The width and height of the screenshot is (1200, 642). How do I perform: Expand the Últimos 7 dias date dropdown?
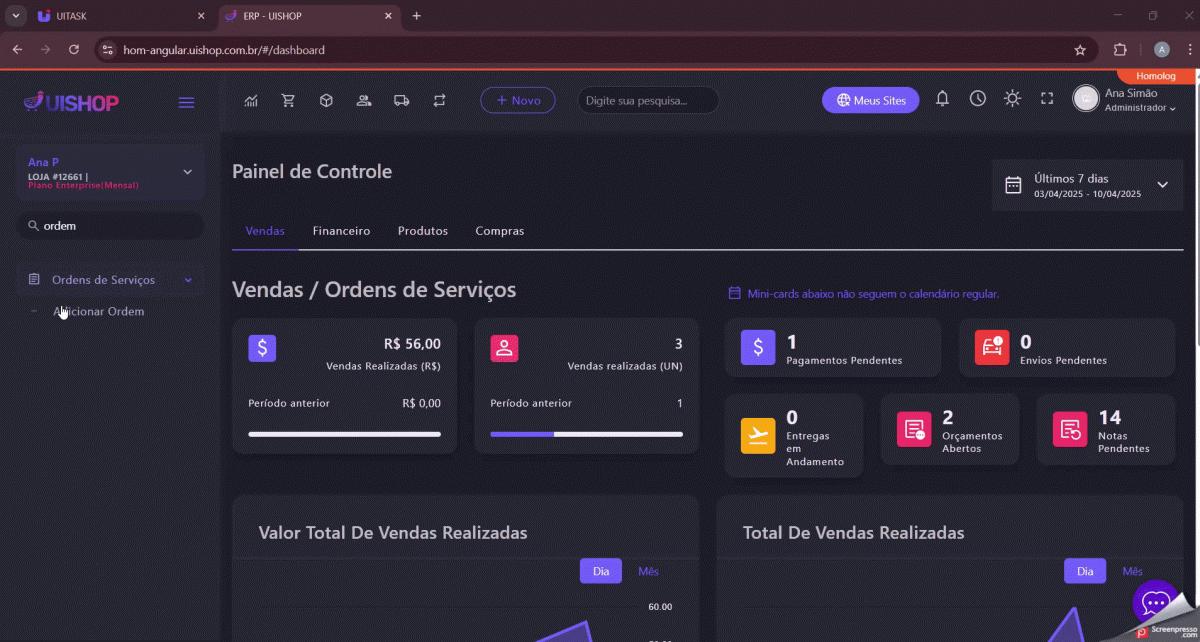point(1162,185)
